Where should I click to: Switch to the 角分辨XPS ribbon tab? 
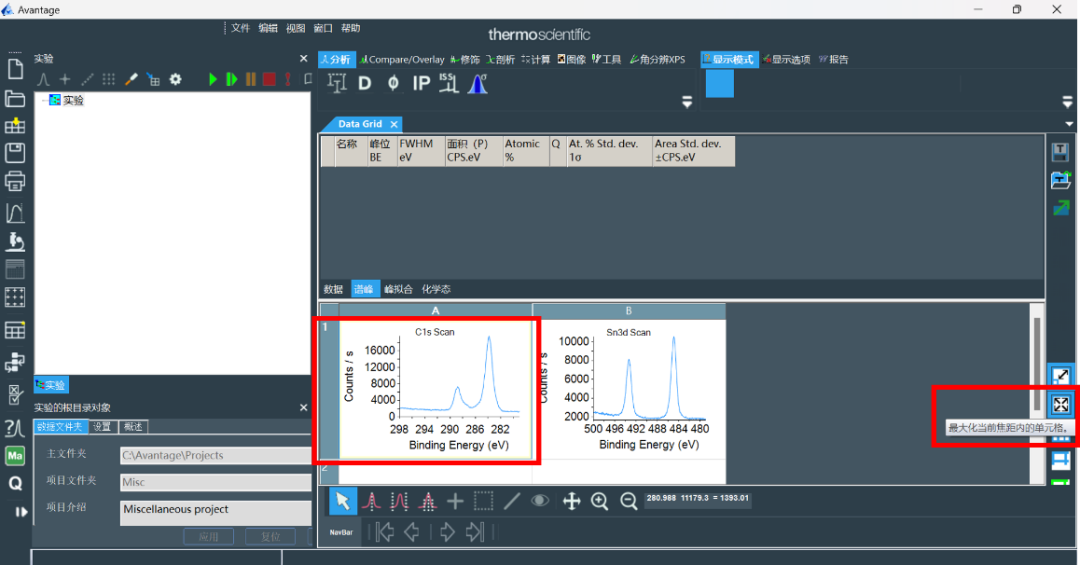pos(657,60)
